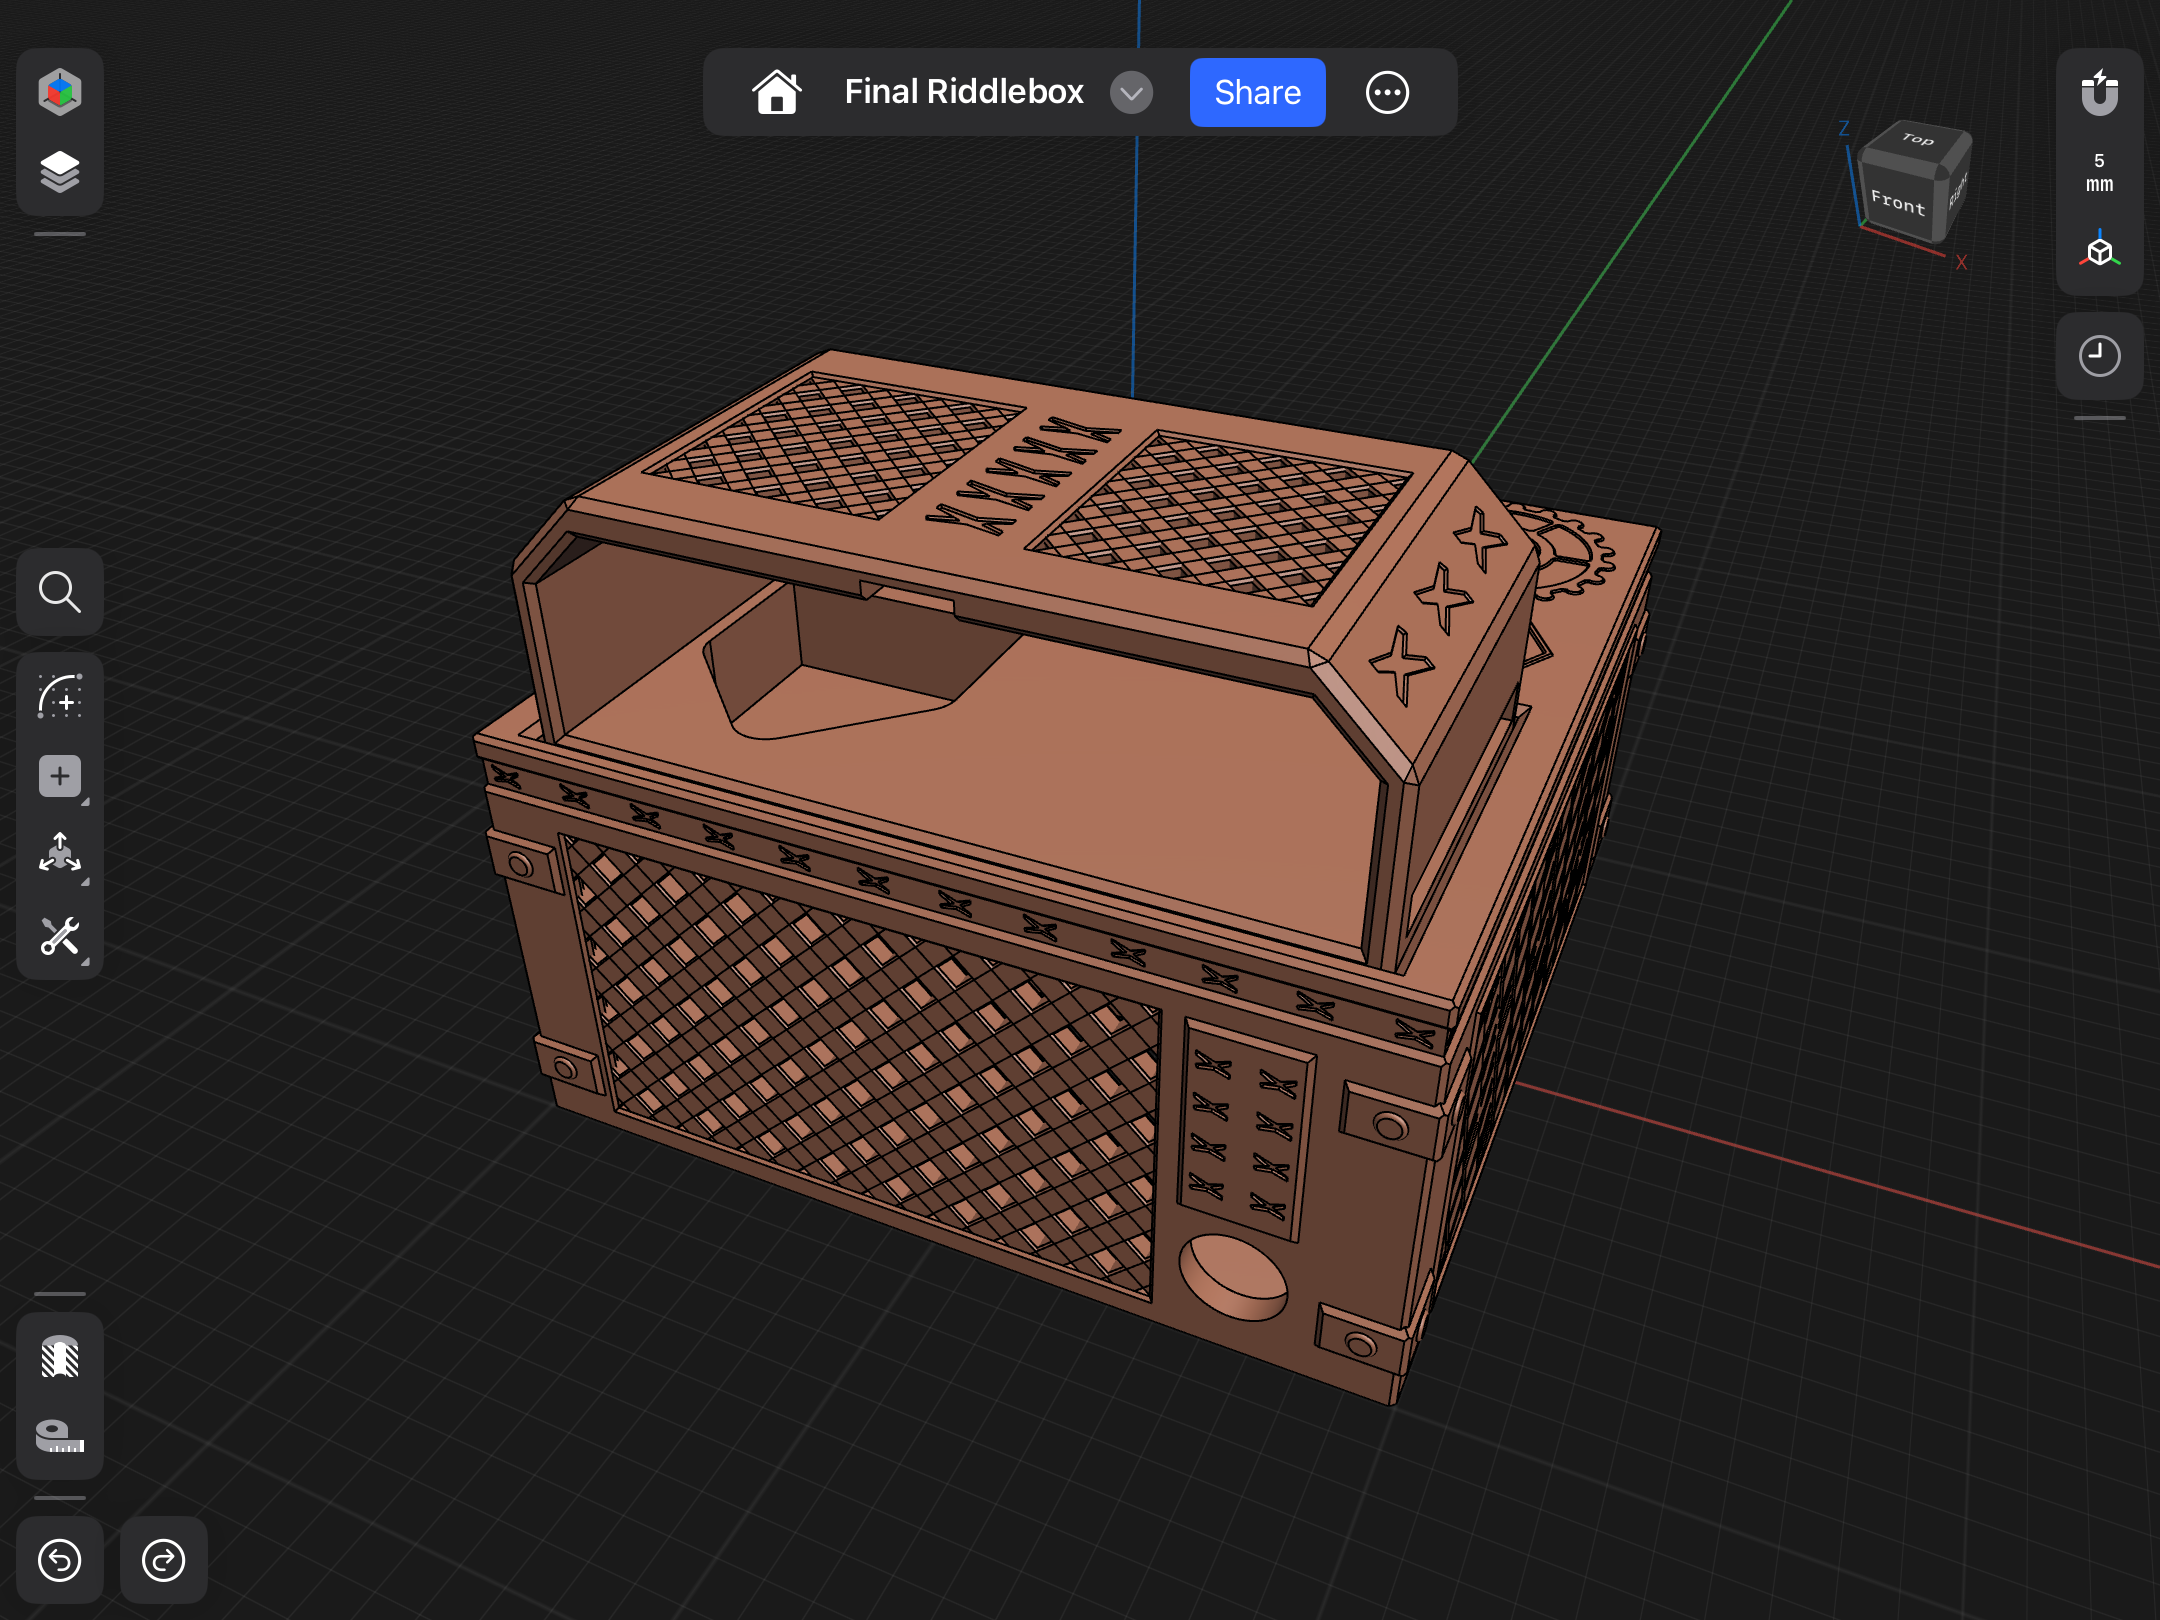Go to the home screen
The image size is (2160, 1620).
[777, 92]
